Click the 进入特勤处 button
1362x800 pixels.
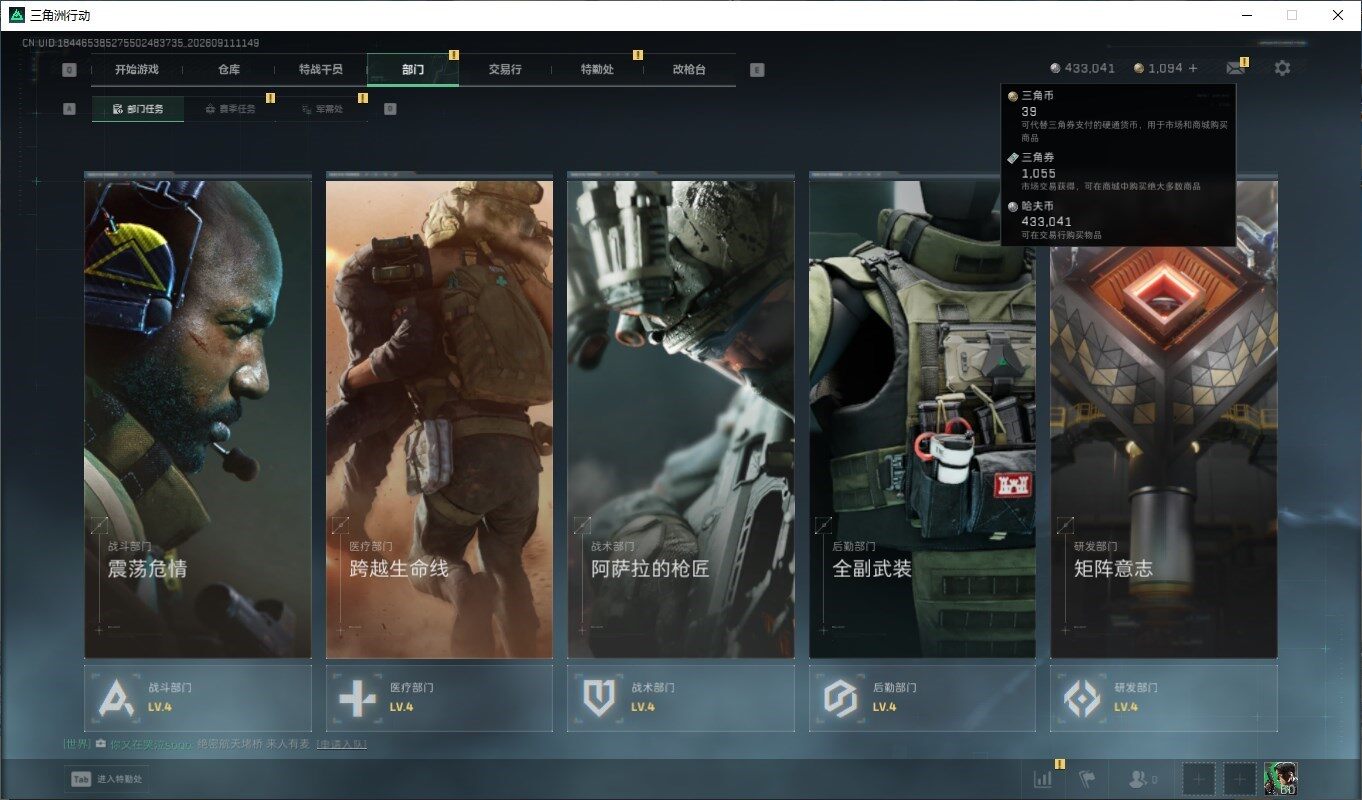[x=107, y=779]
